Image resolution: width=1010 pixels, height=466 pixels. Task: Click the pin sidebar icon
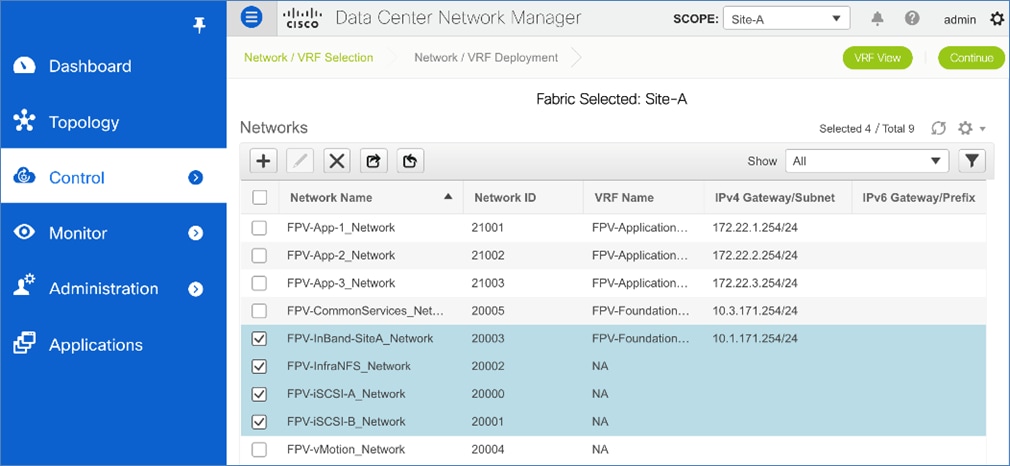coord(200,26)
